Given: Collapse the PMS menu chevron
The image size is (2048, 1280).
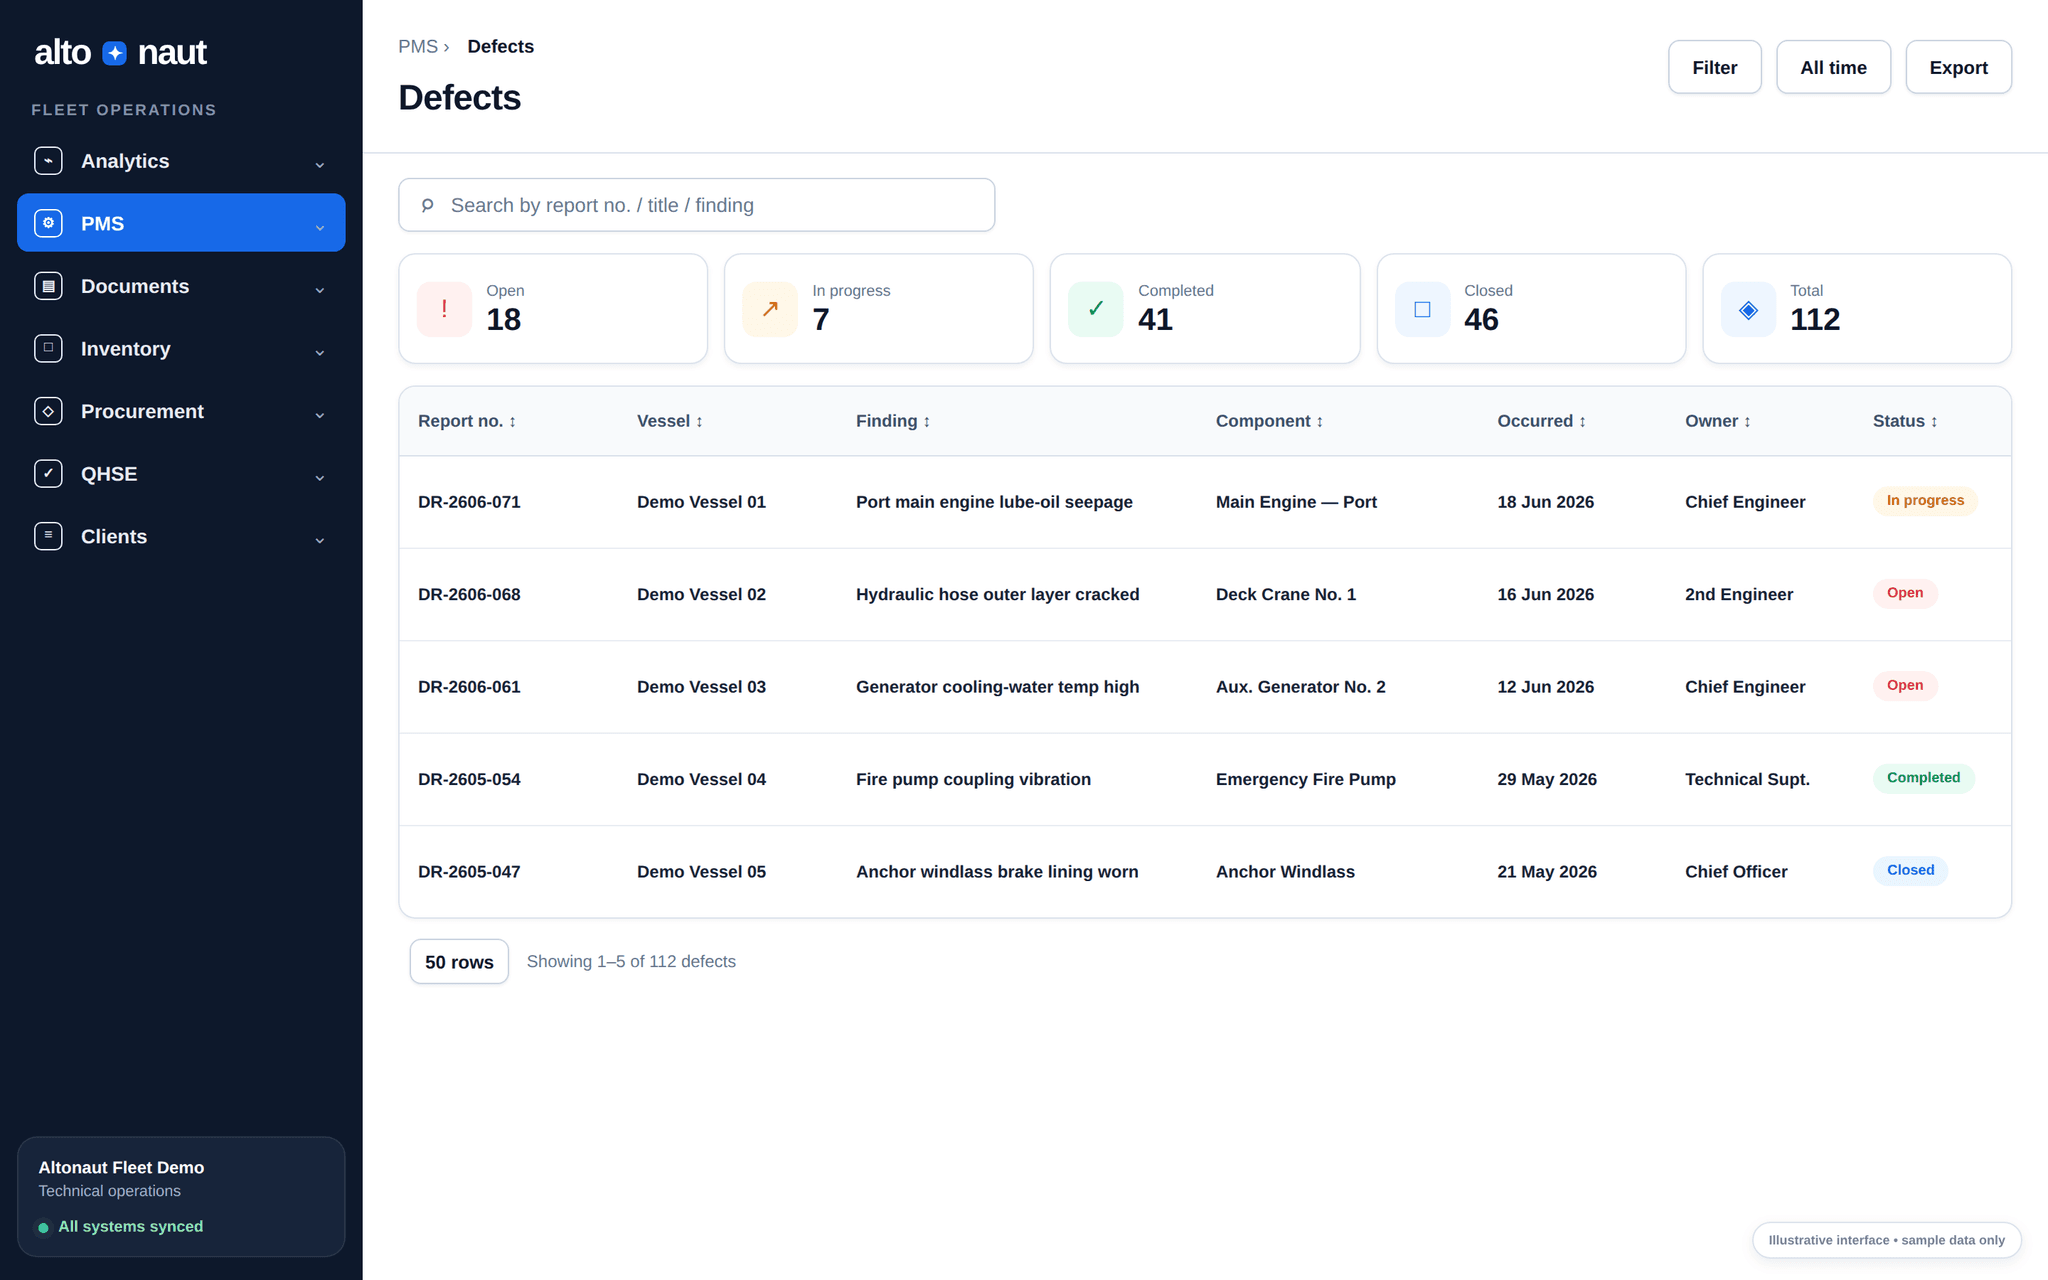Looking at the screenshot, I should pos(320,227).
